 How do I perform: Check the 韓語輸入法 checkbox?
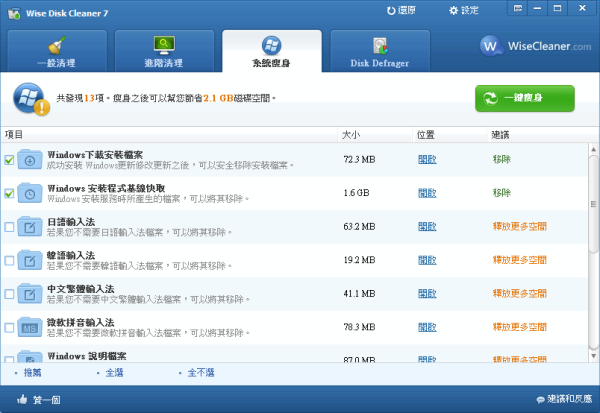(10, 261)
